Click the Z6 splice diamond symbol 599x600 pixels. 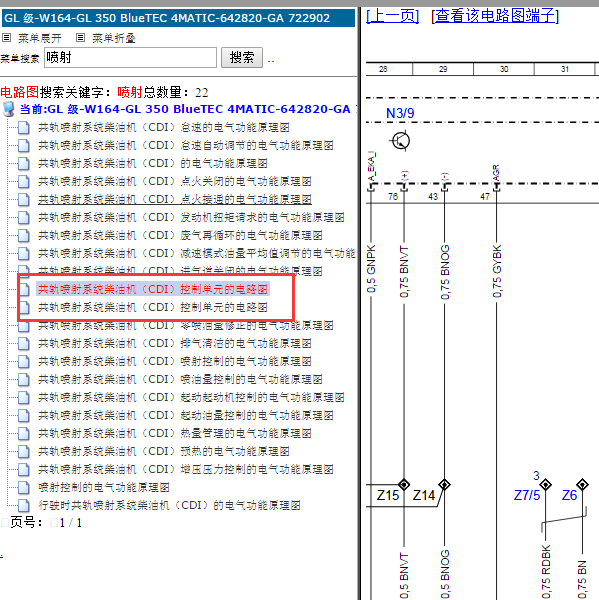(582, 484)
